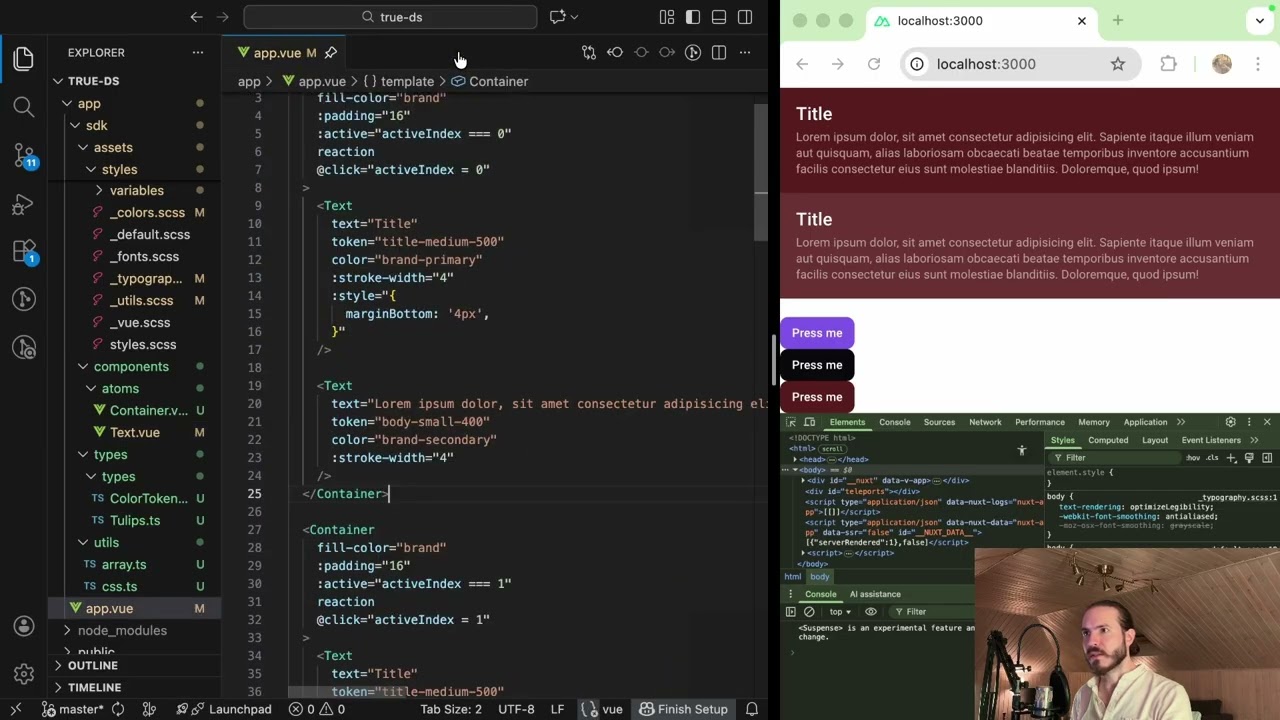Toggle the DevTools device toolbar

pyautogui.click(x=809, y=422)
